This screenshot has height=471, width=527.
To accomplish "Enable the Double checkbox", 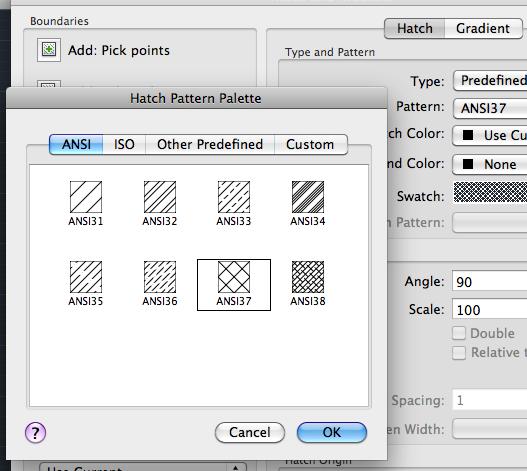I will tap(459, 333).
